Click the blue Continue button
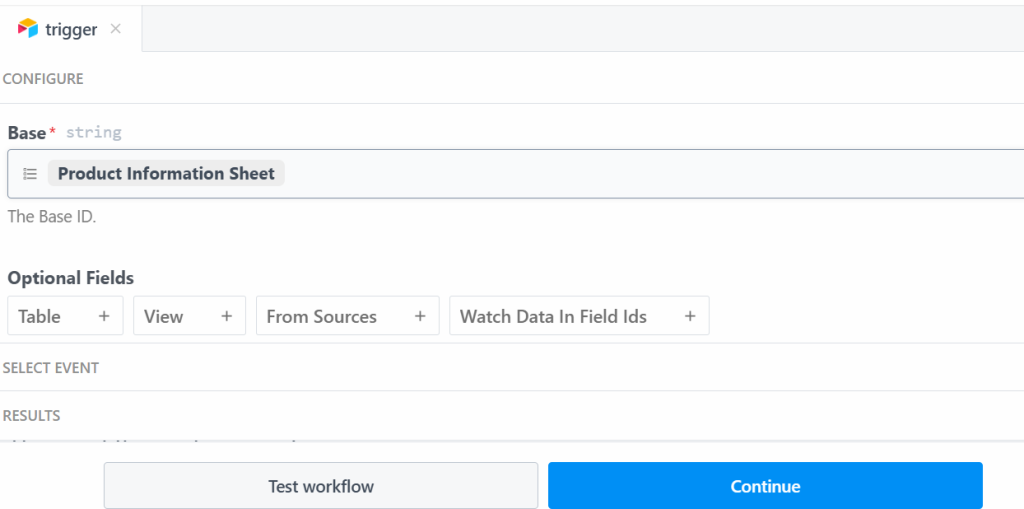The image size is (1024, 509). tap(765, 486)
